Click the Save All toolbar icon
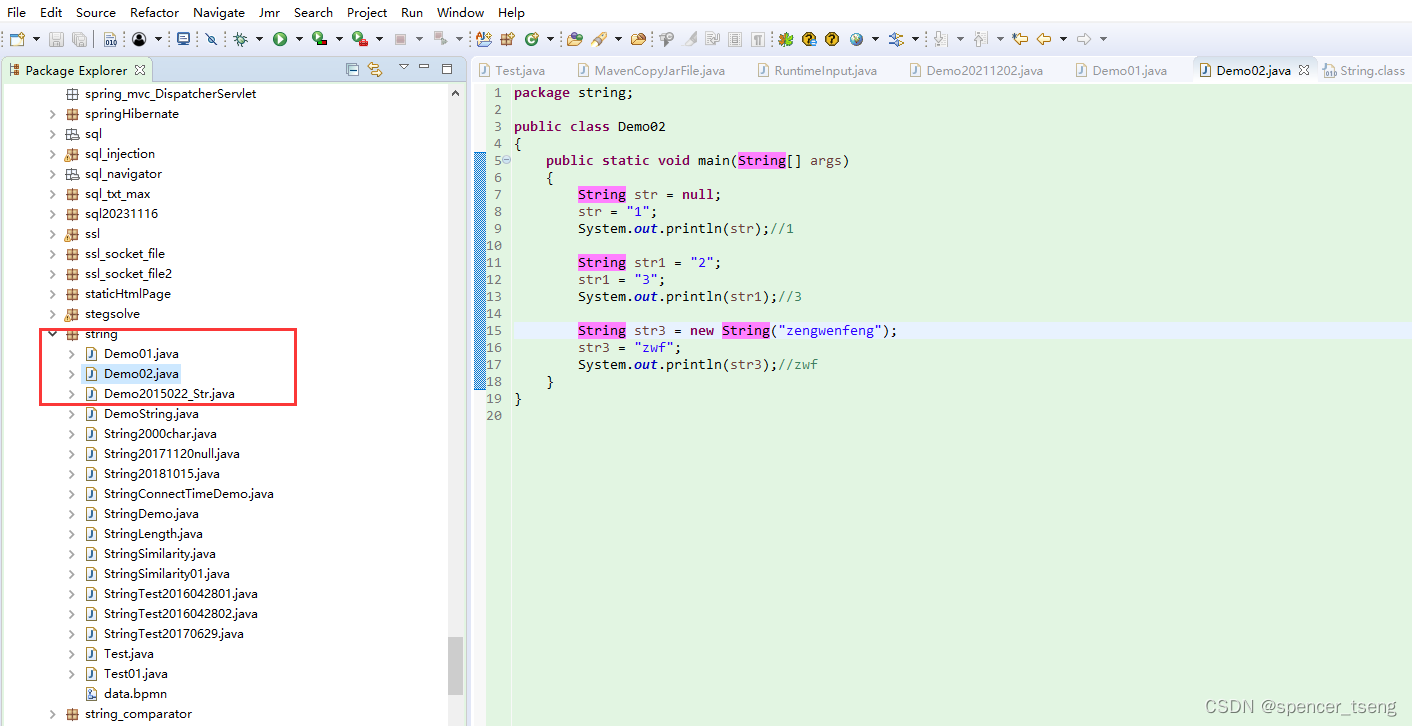 79,38
